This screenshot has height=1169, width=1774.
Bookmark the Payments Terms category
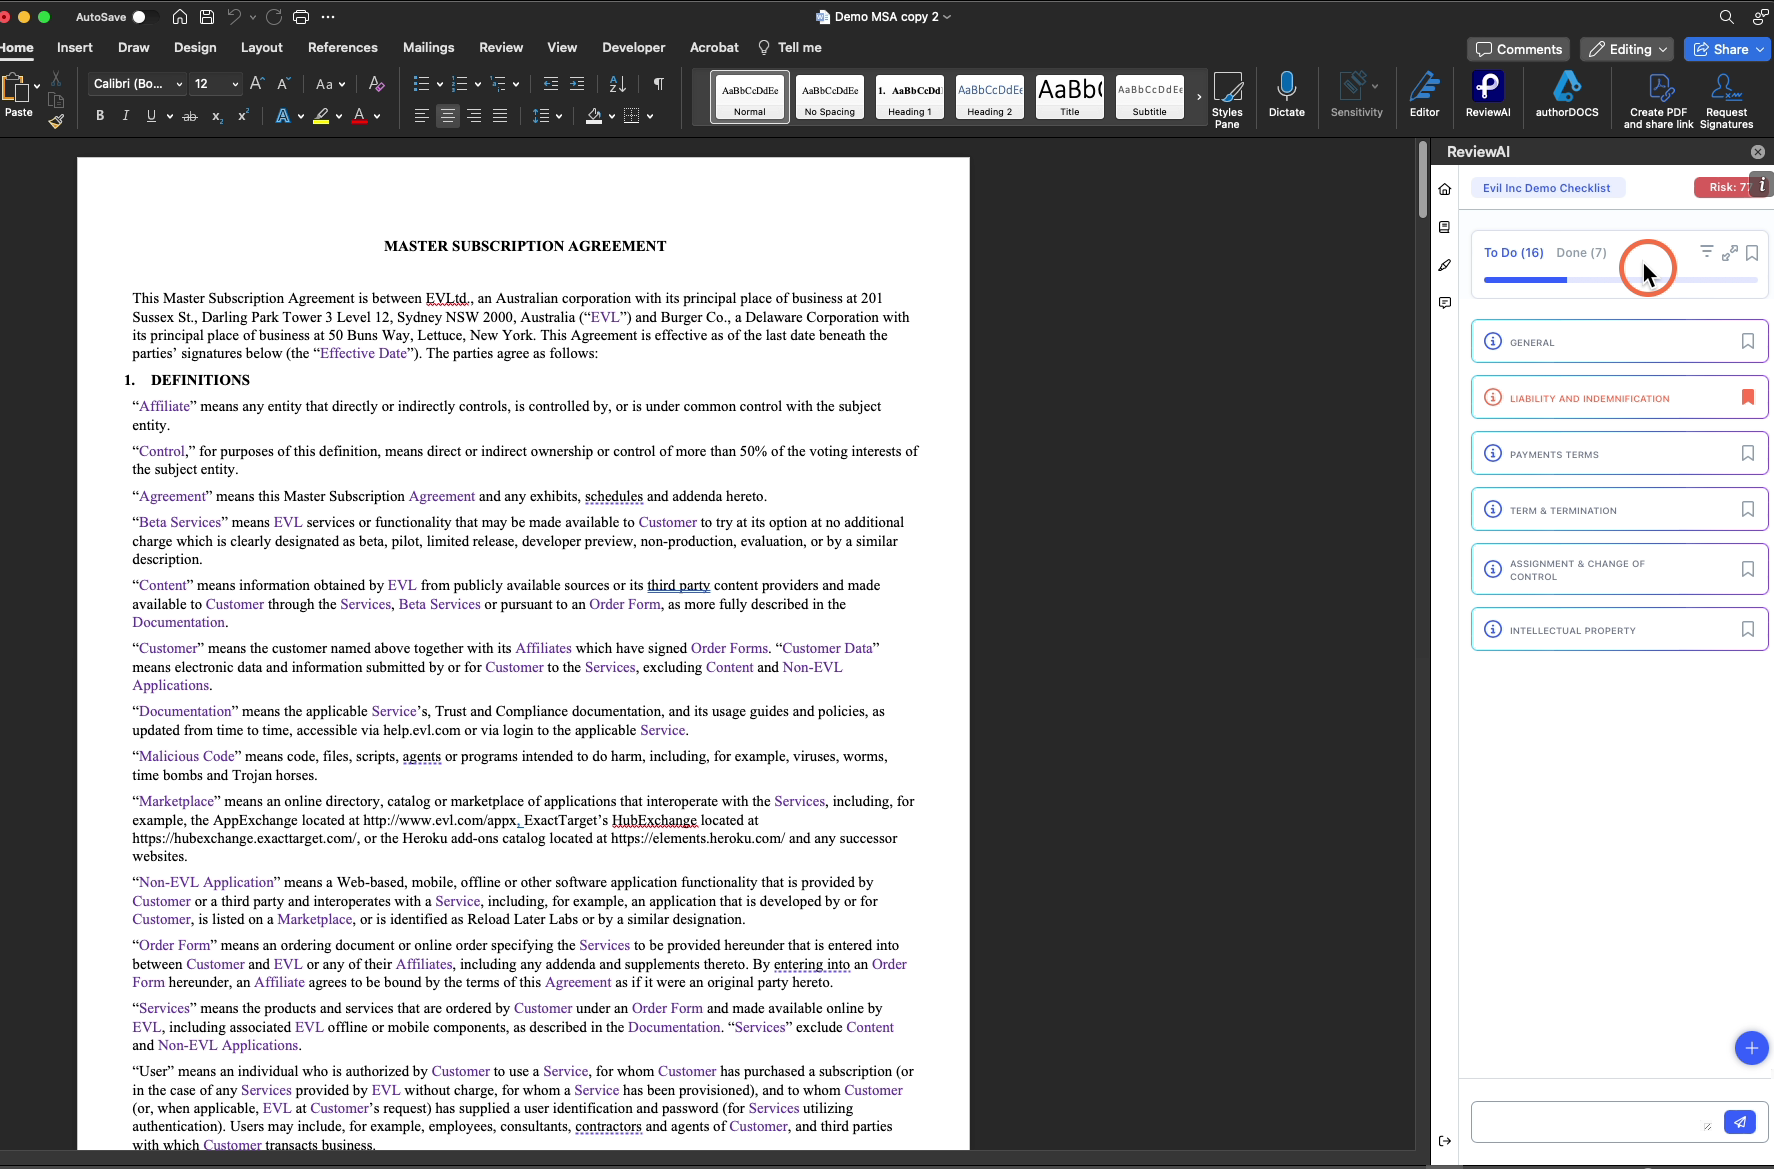pyautogui.click(x=1747, y=454)
